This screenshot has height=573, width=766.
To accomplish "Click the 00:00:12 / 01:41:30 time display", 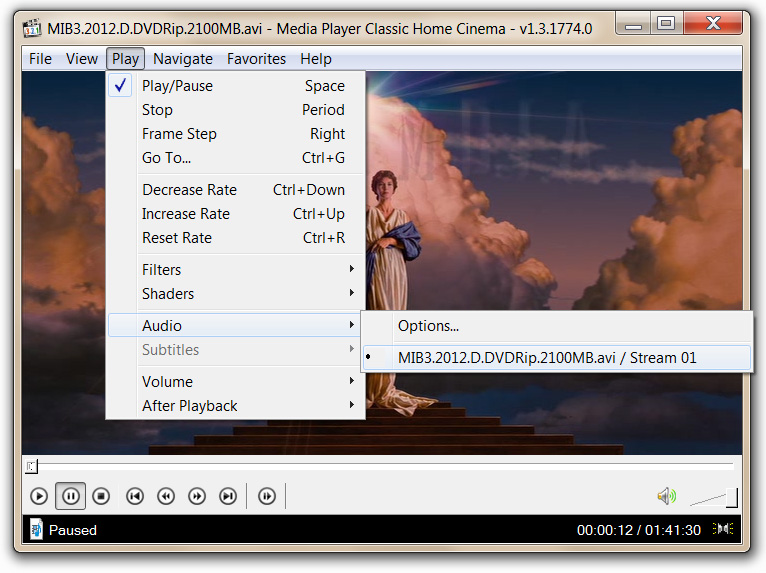I will [x=638, y=530].
